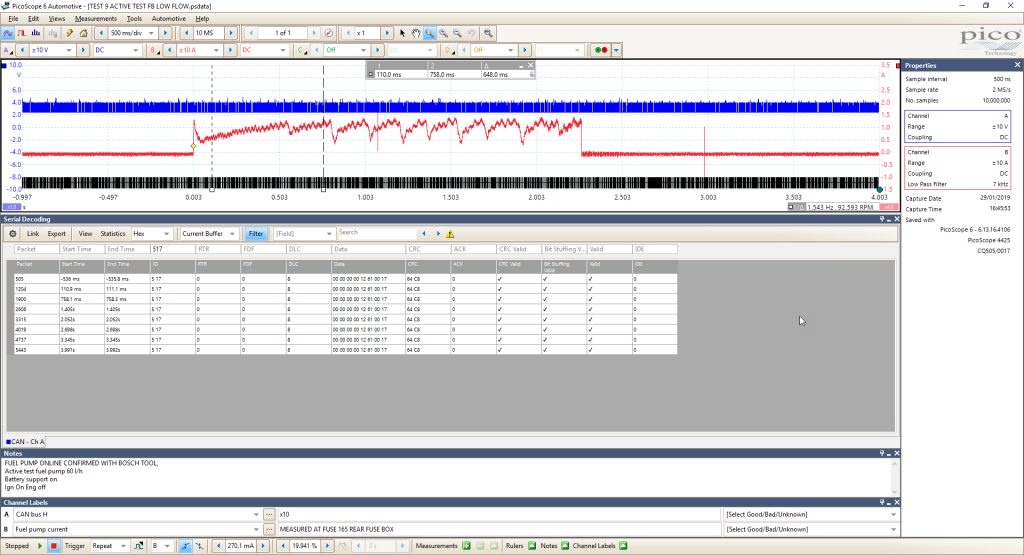Click the trigger edge type icon

pos(138,546)
